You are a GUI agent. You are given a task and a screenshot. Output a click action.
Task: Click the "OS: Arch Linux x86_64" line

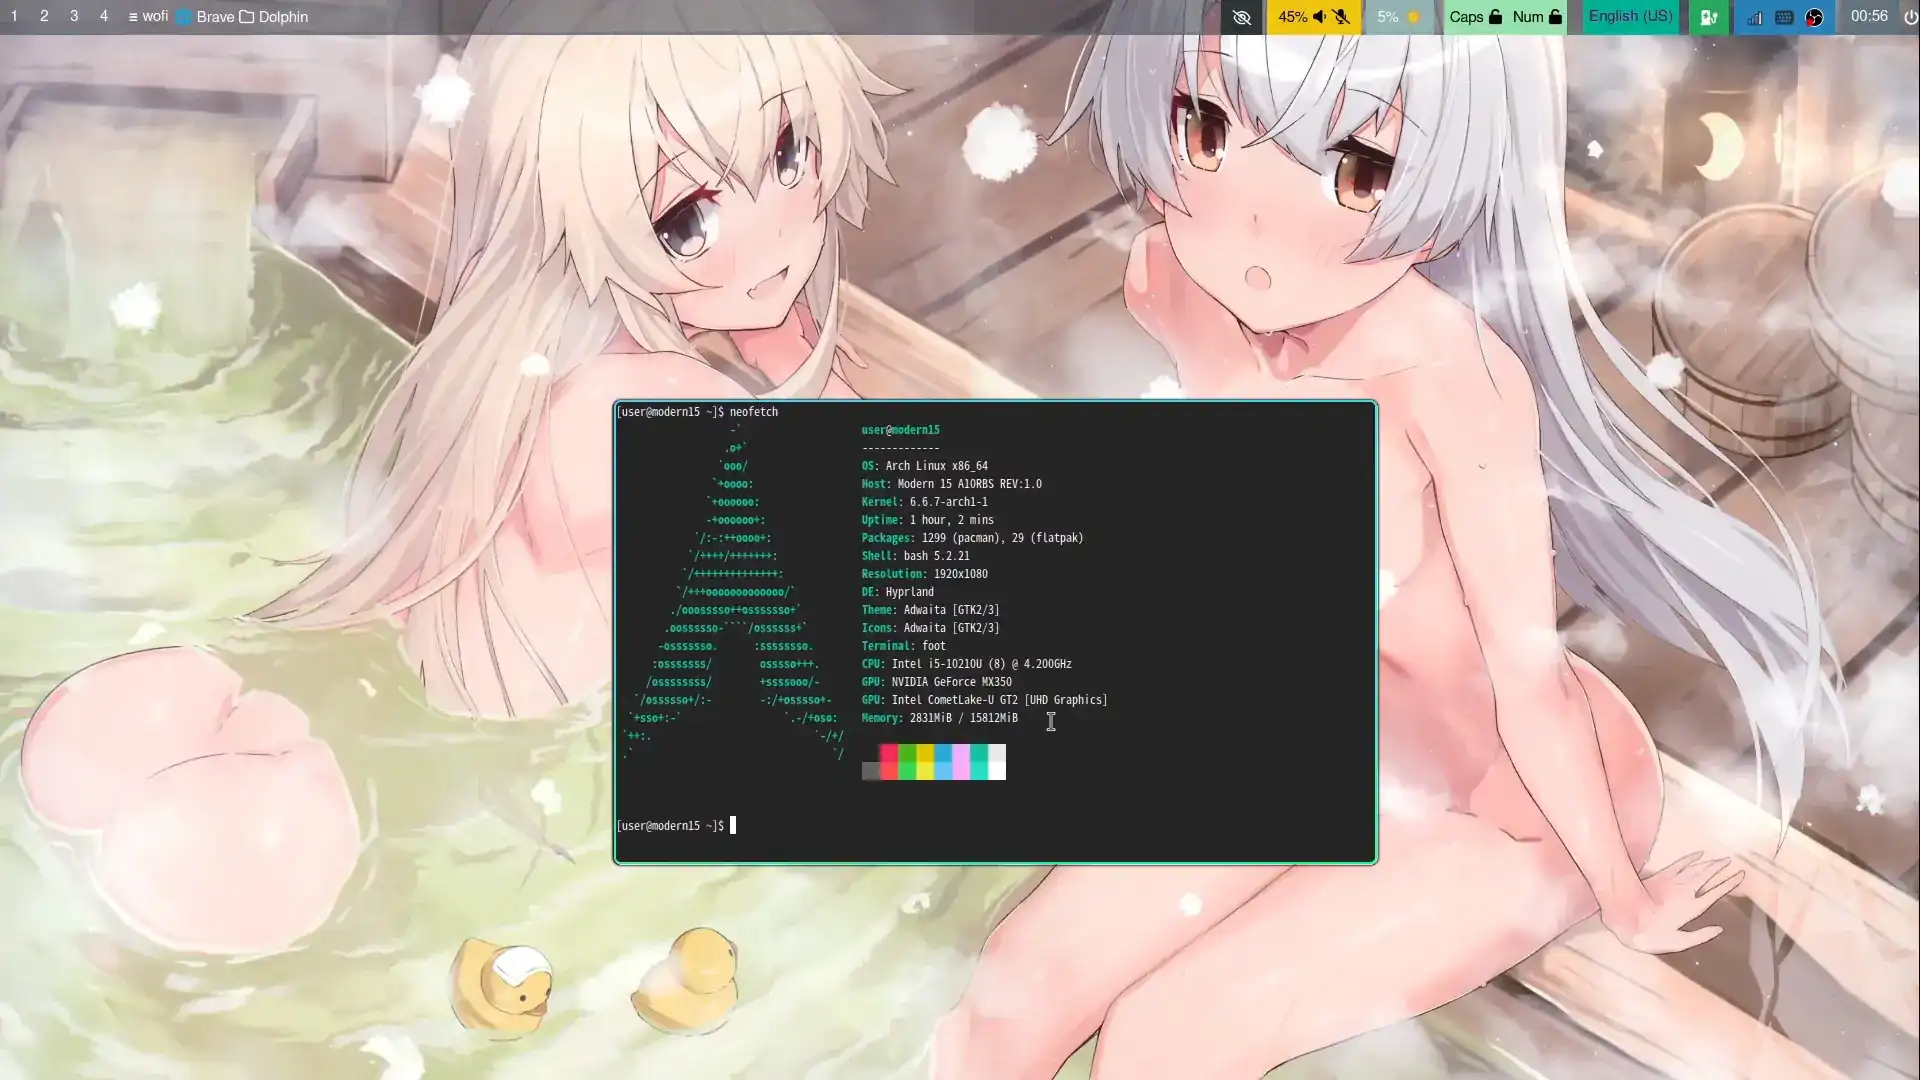click(924, 466)
